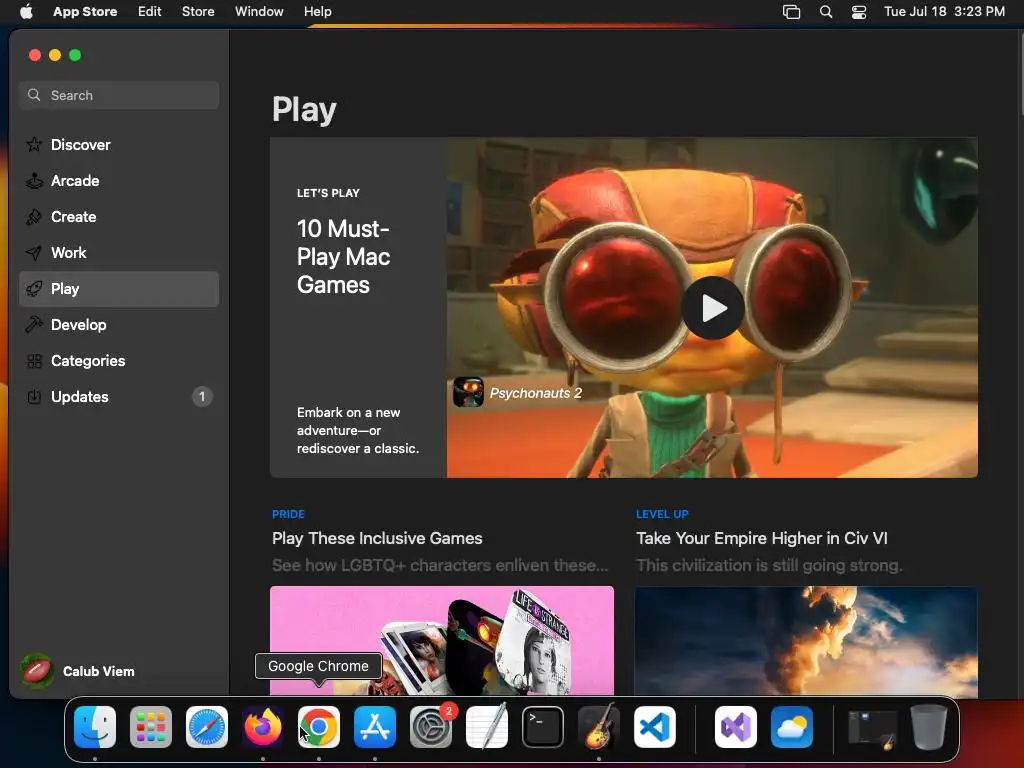Click 'See how LGBTQ+ characters enliven these…' subtitle
1024x768 pixels.
click(x=440, y=565)
